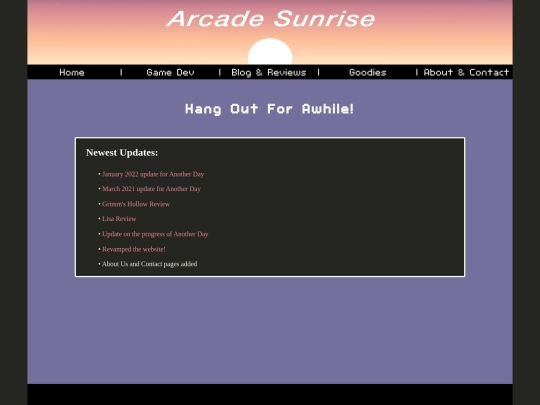The width and height of the screenshot is (540, 405).
Task: Open January 2022 update for Another Day
Action: click(x=153, y=174)
